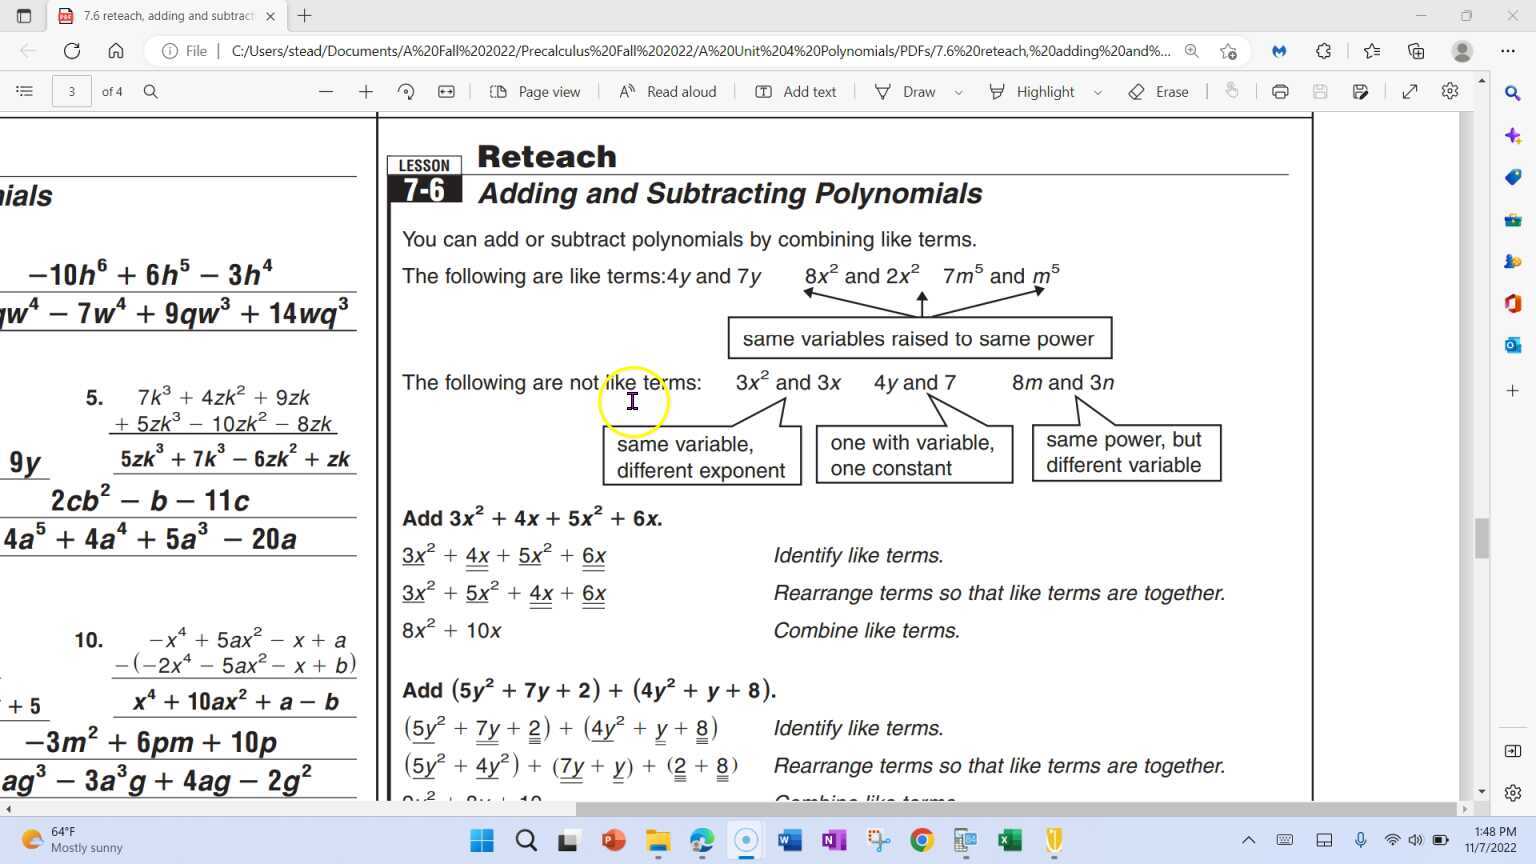
Task: Expand the Draw tool options dropdown
Action: [958, 92]
